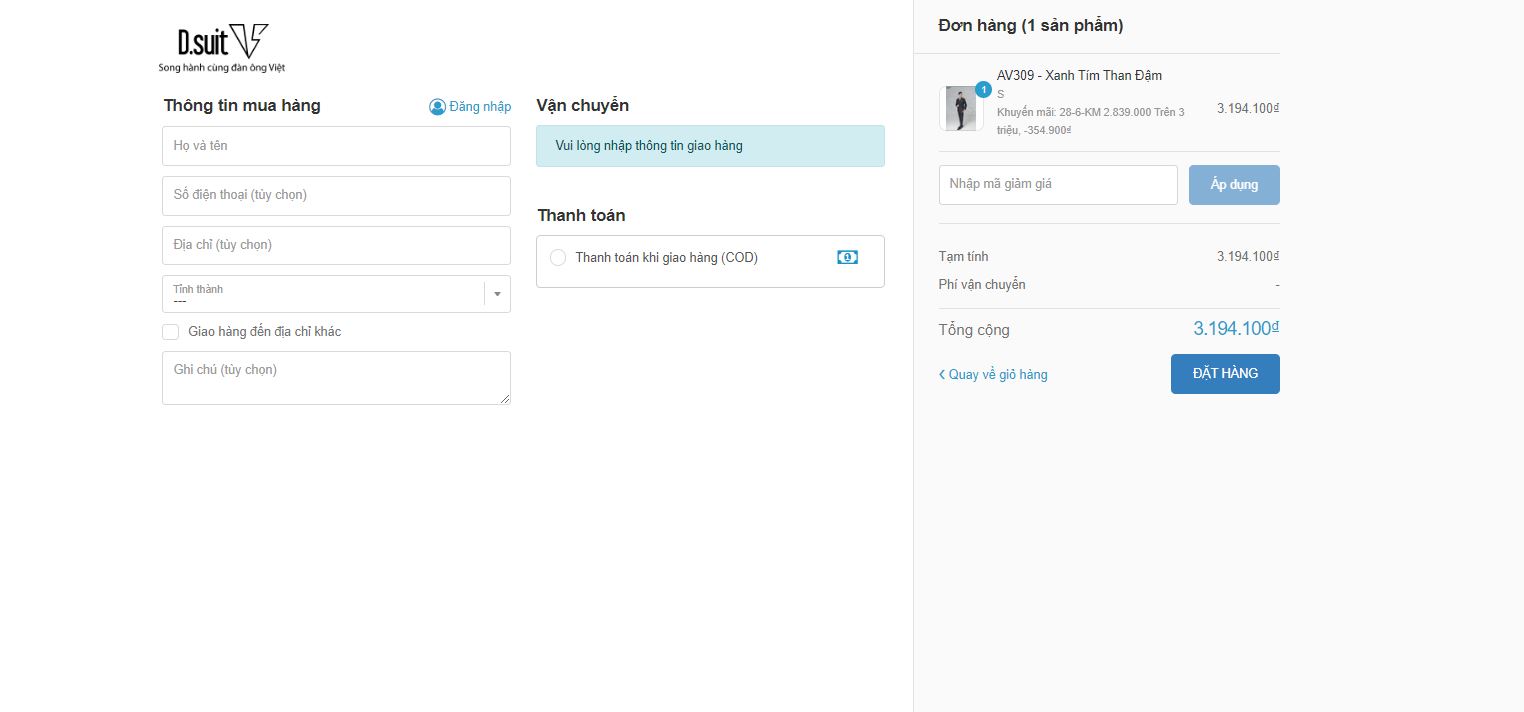Click the quantity badge on product thumbnail
The width and height of the screenshot is (1524, 712).
coord(983,90)
